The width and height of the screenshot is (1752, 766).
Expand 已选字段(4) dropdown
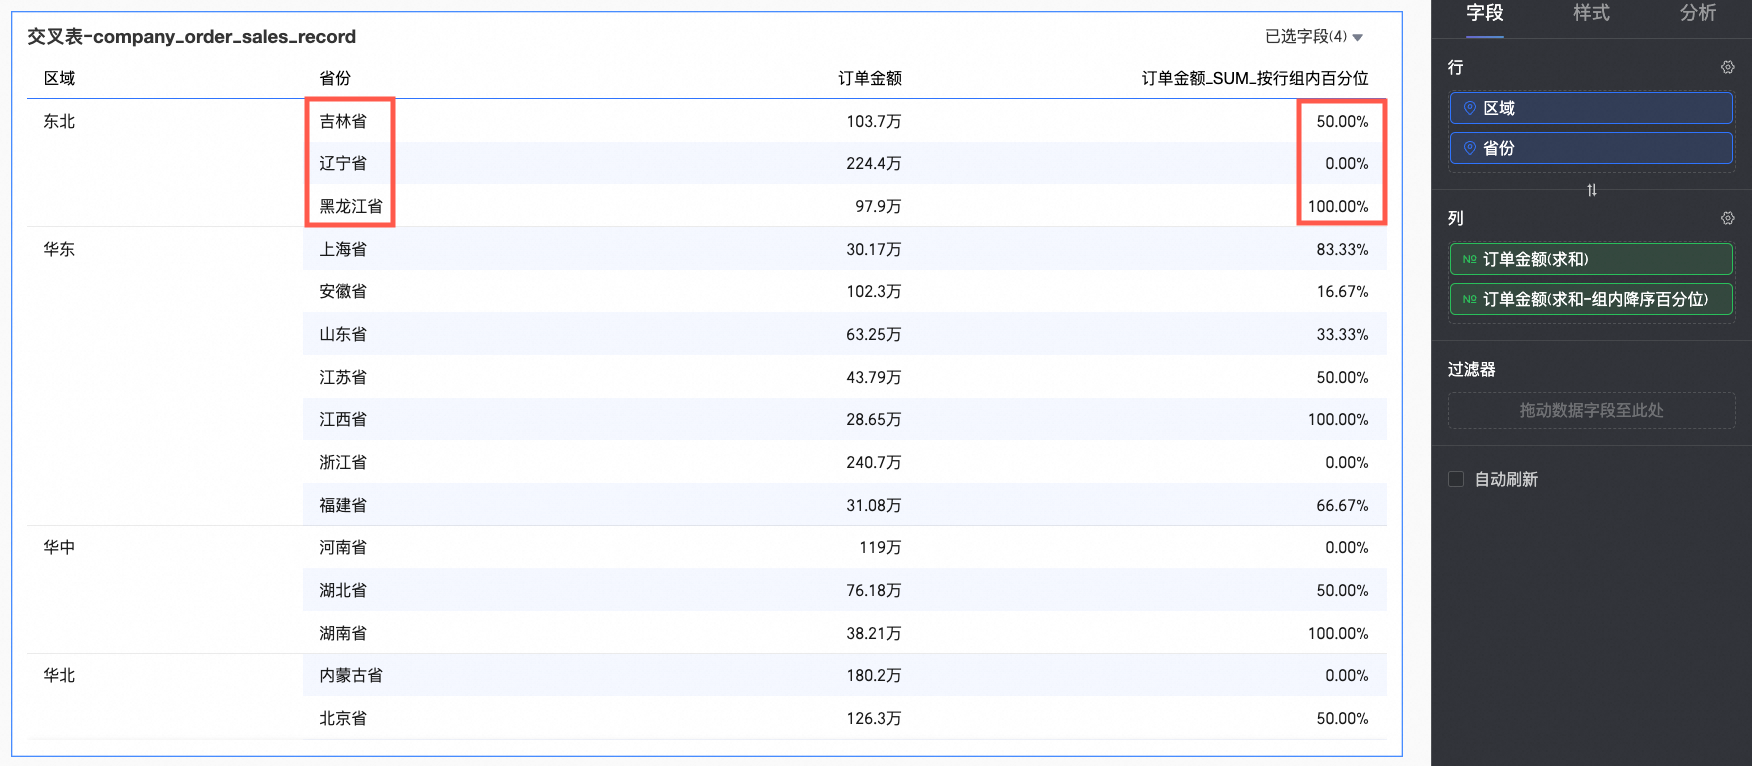[x=1314, y=36]
